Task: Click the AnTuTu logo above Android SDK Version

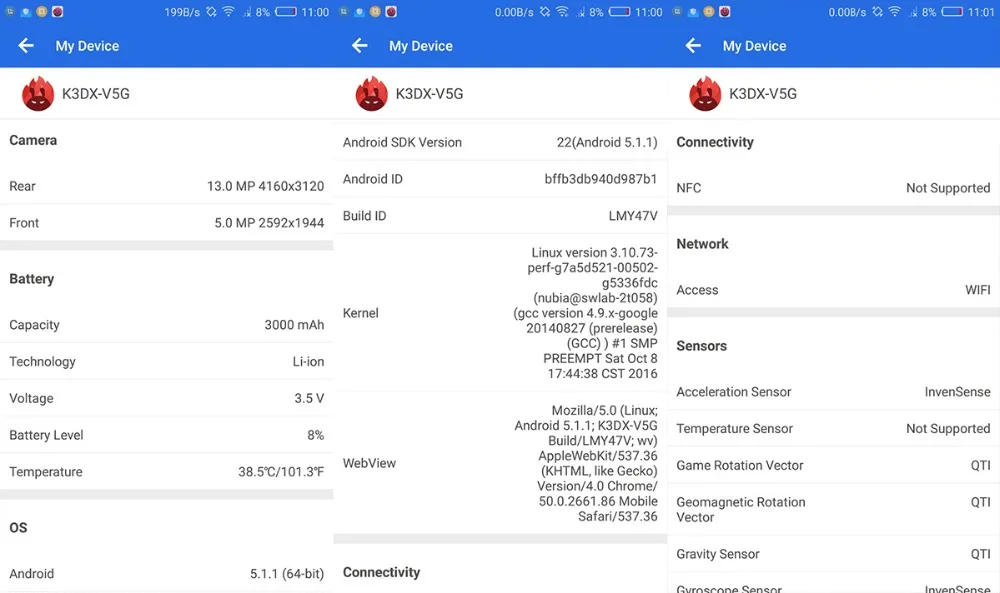Action: [371, 94]
